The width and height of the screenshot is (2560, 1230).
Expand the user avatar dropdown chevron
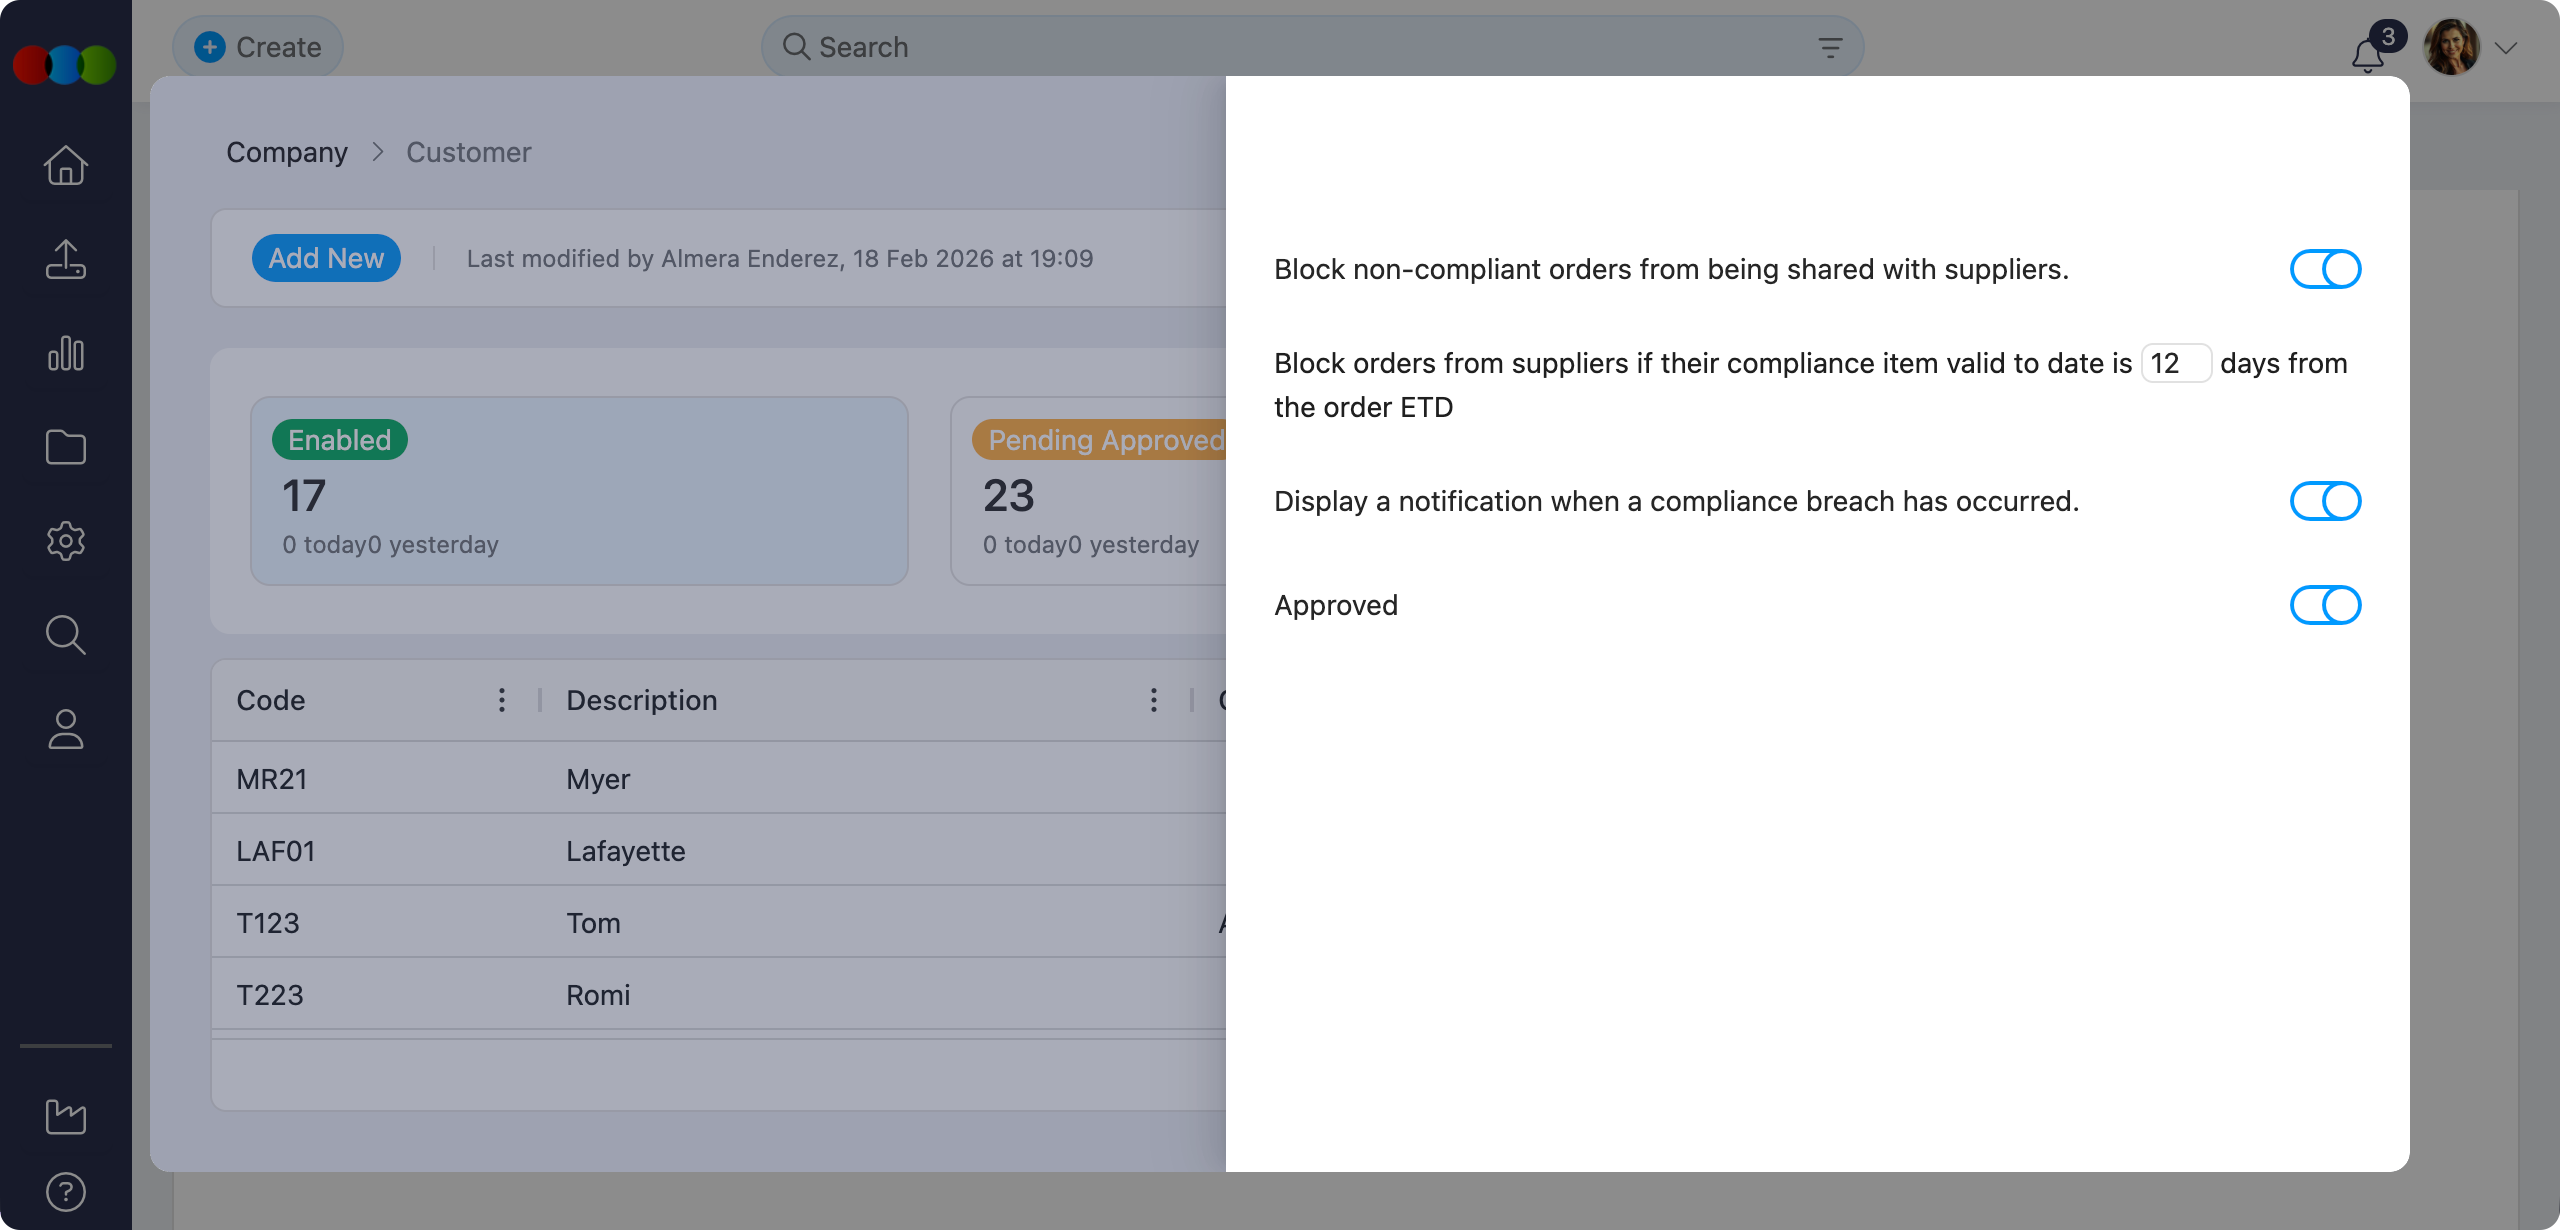pyautogui.click(x=2505, y=48)
